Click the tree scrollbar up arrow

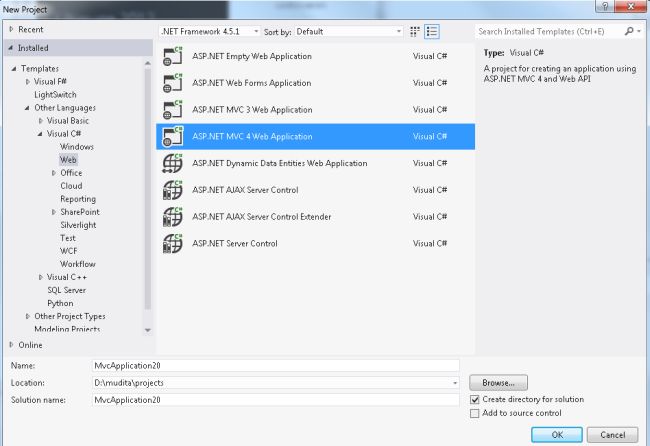coord(148,63)
